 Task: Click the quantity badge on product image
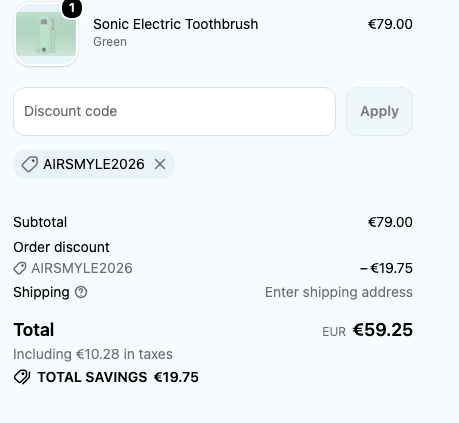[x=72, y=8]
